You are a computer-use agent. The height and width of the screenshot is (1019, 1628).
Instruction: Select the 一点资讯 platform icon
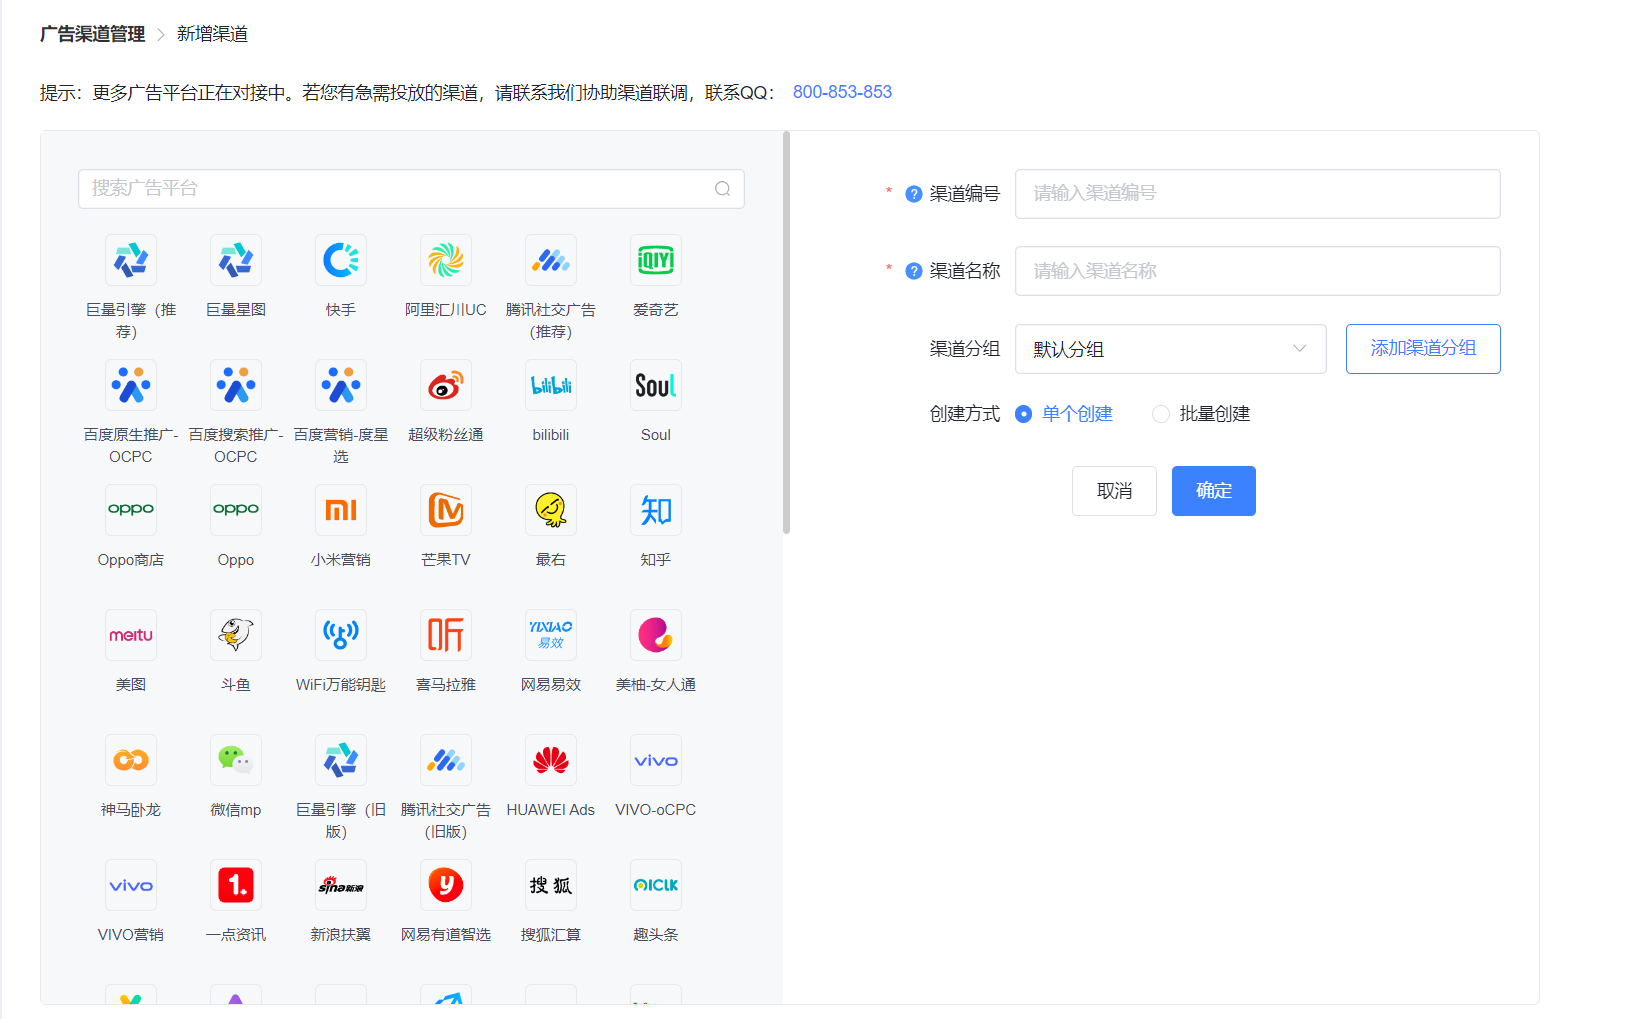tap(236, 885)
